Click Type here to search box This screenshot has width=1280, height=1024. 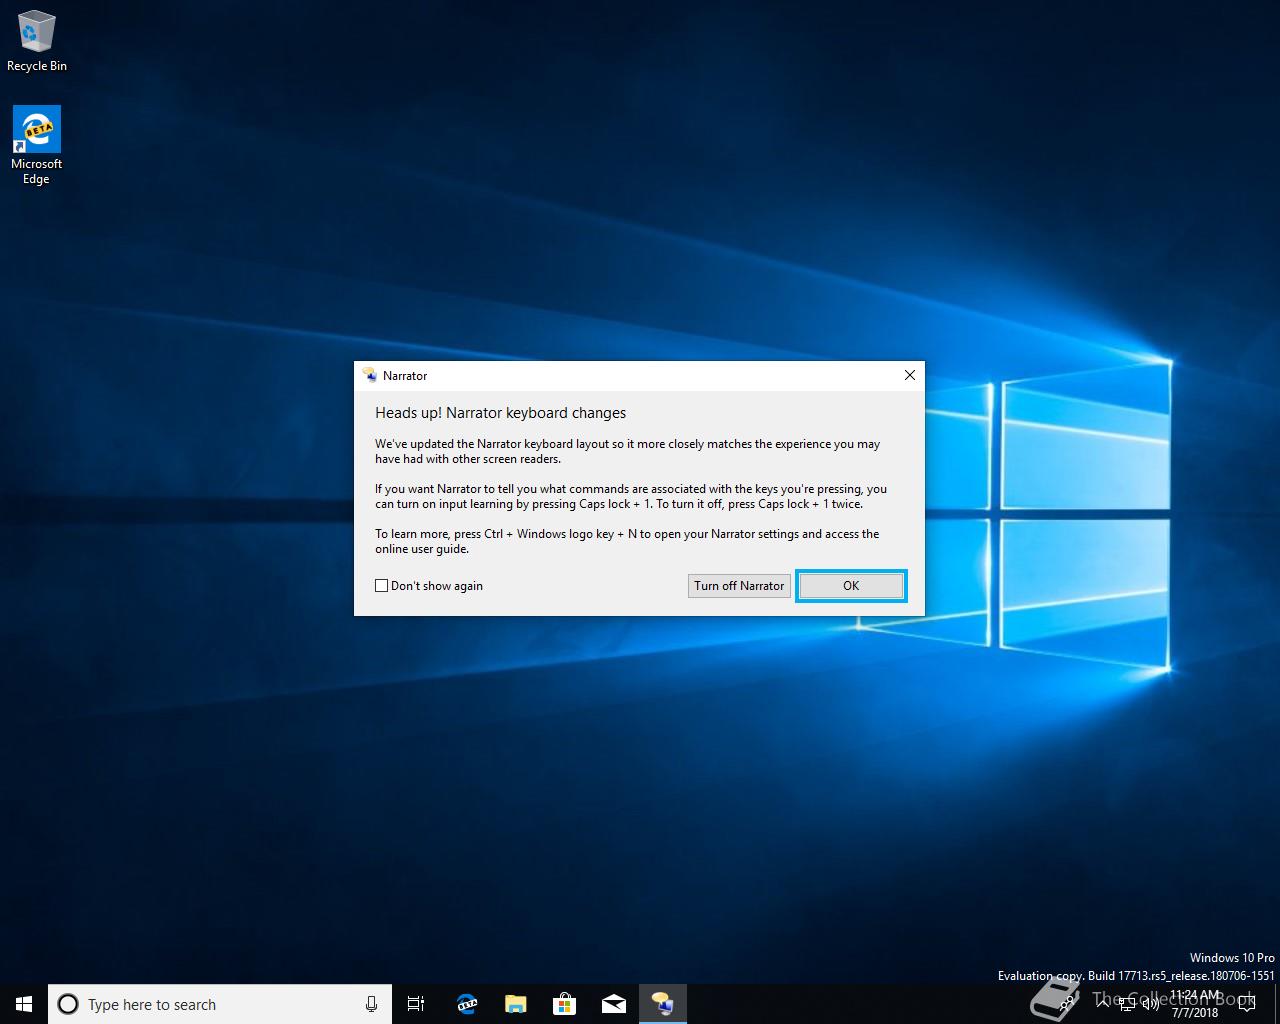point(219,1004)
